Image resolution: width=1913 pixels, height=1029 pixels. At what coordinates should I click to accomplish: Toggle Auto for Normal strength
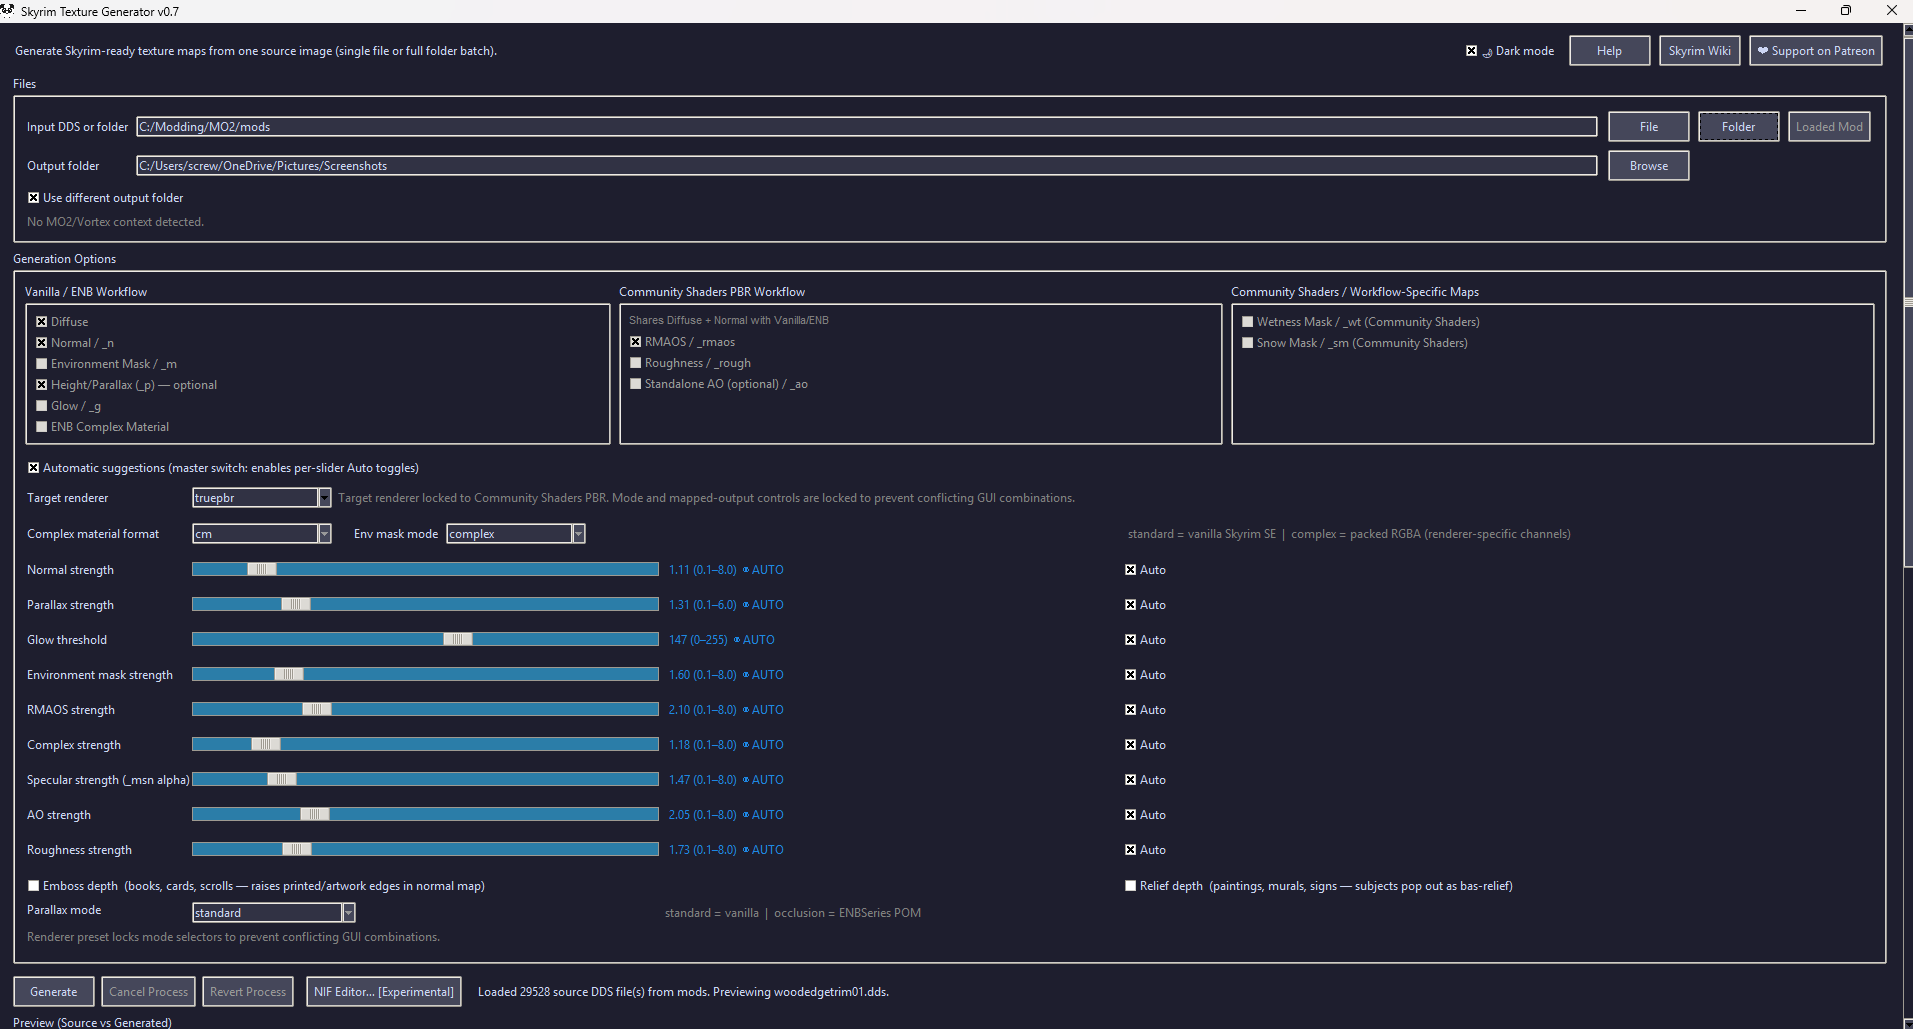[x=1130, y=570]
